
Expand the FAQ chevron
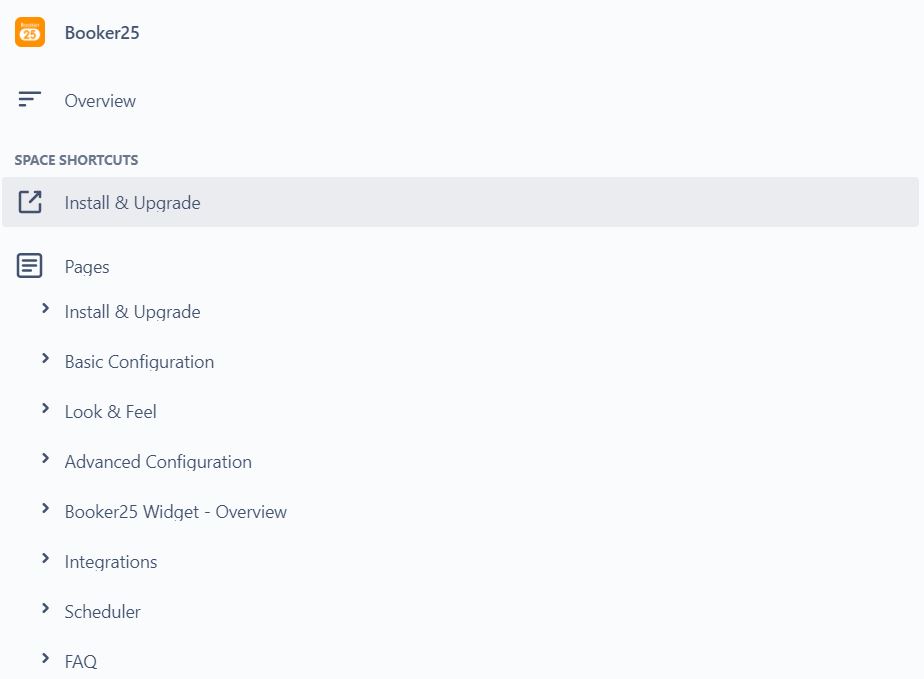tap(45, 659)
